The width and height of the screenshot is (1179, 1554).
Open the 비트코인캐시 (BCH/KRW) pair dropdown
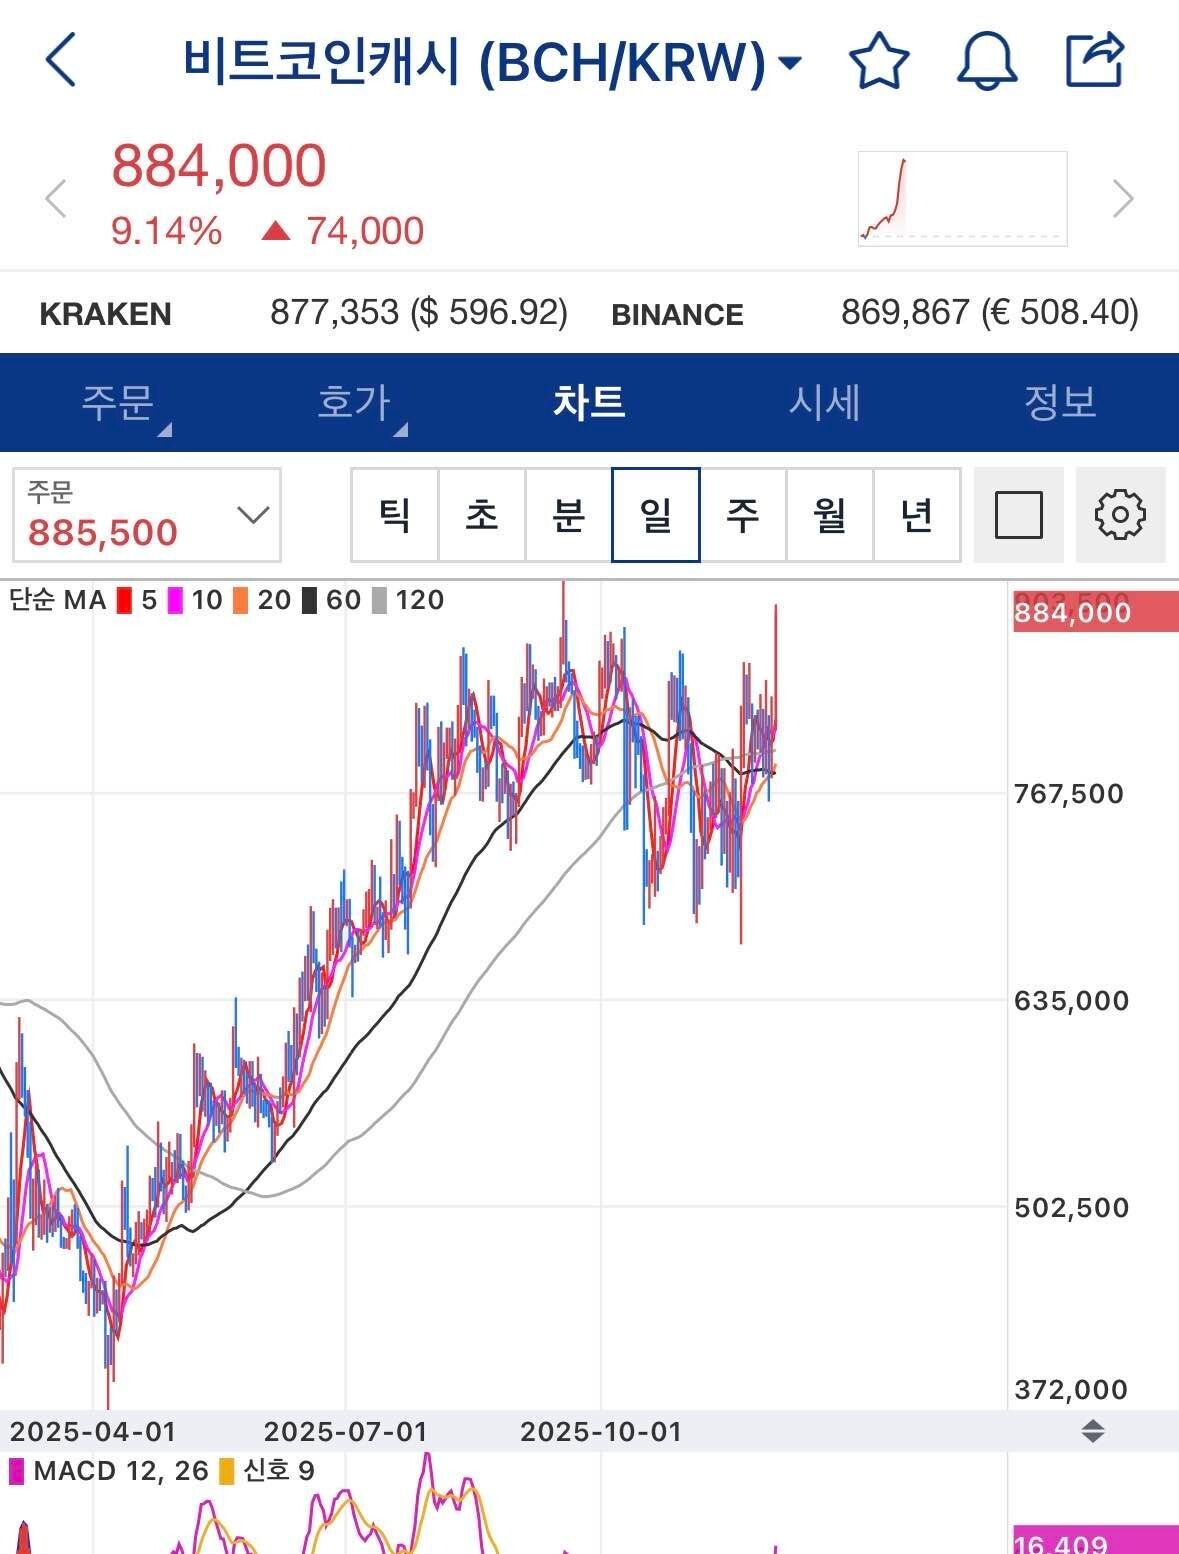[492, 62]
